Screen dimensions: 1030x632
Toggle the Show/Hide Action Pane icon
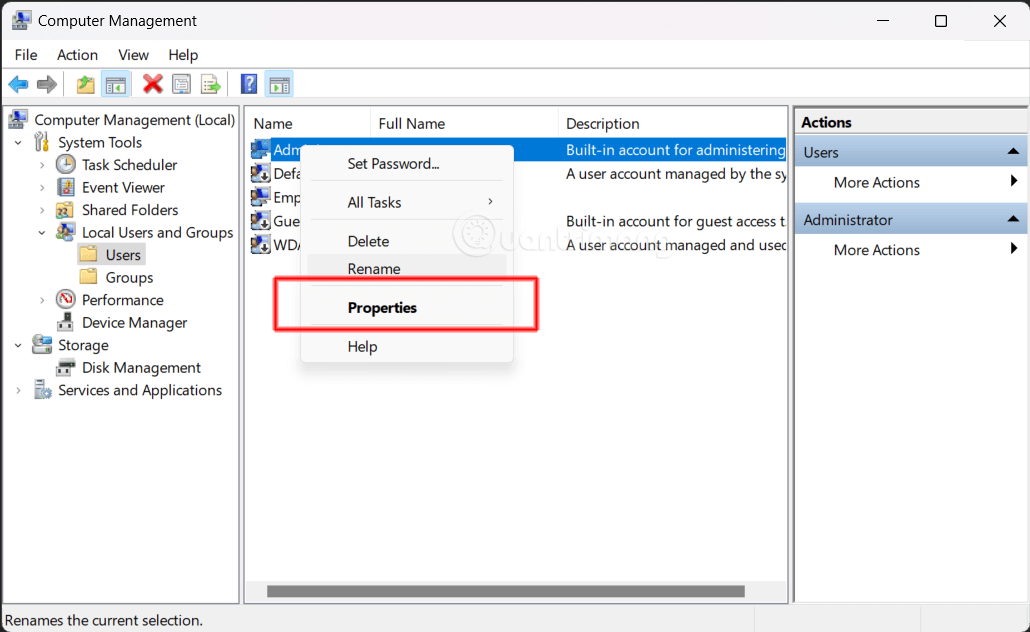tap(279, 85)
